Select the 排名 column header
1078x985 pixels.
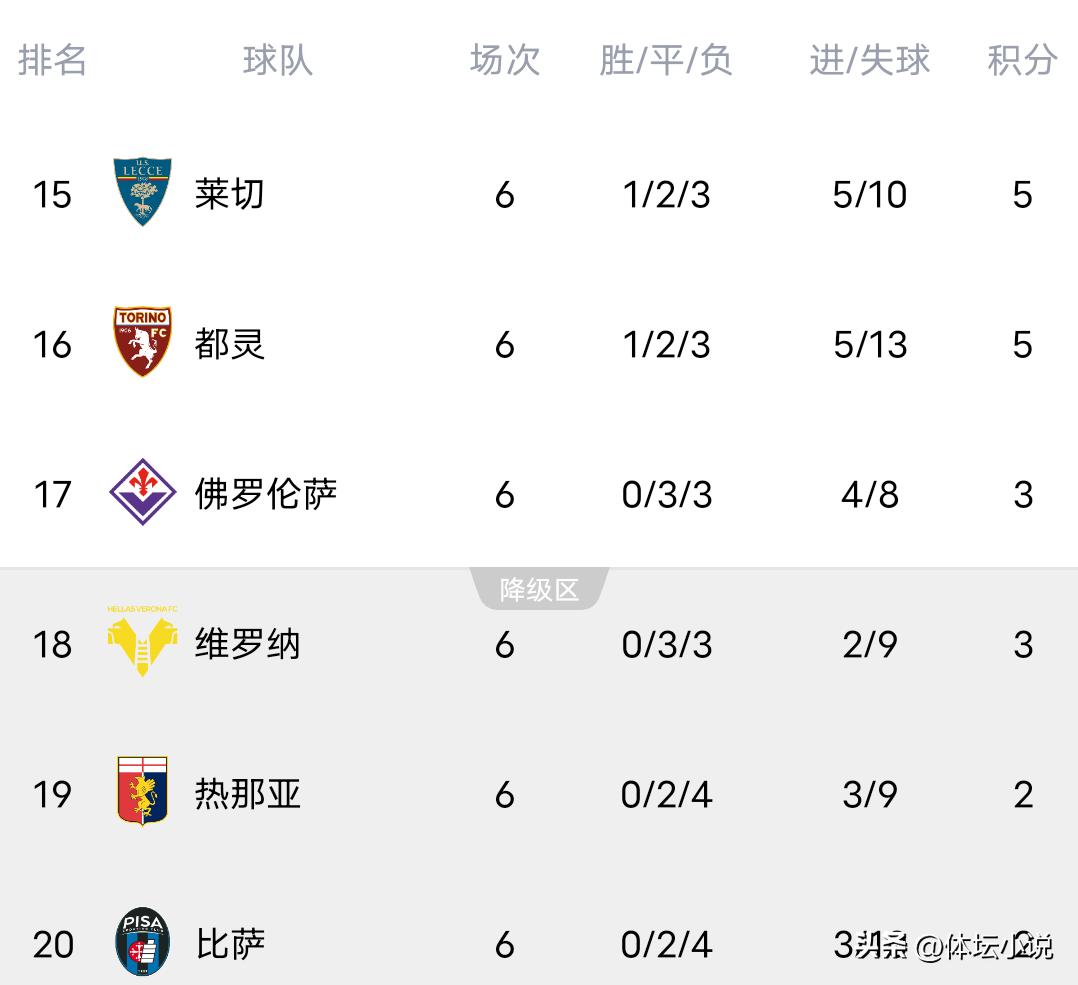[52, 60]
